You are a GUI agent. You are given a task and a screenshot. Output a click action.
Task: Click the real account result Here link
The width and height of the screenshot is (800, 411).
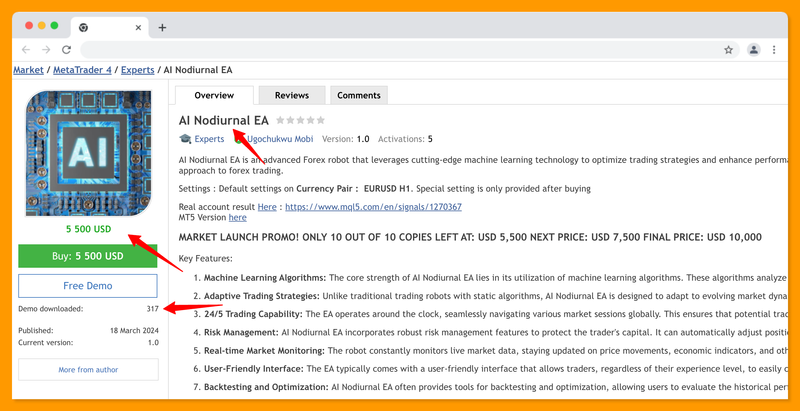point(267,207)
